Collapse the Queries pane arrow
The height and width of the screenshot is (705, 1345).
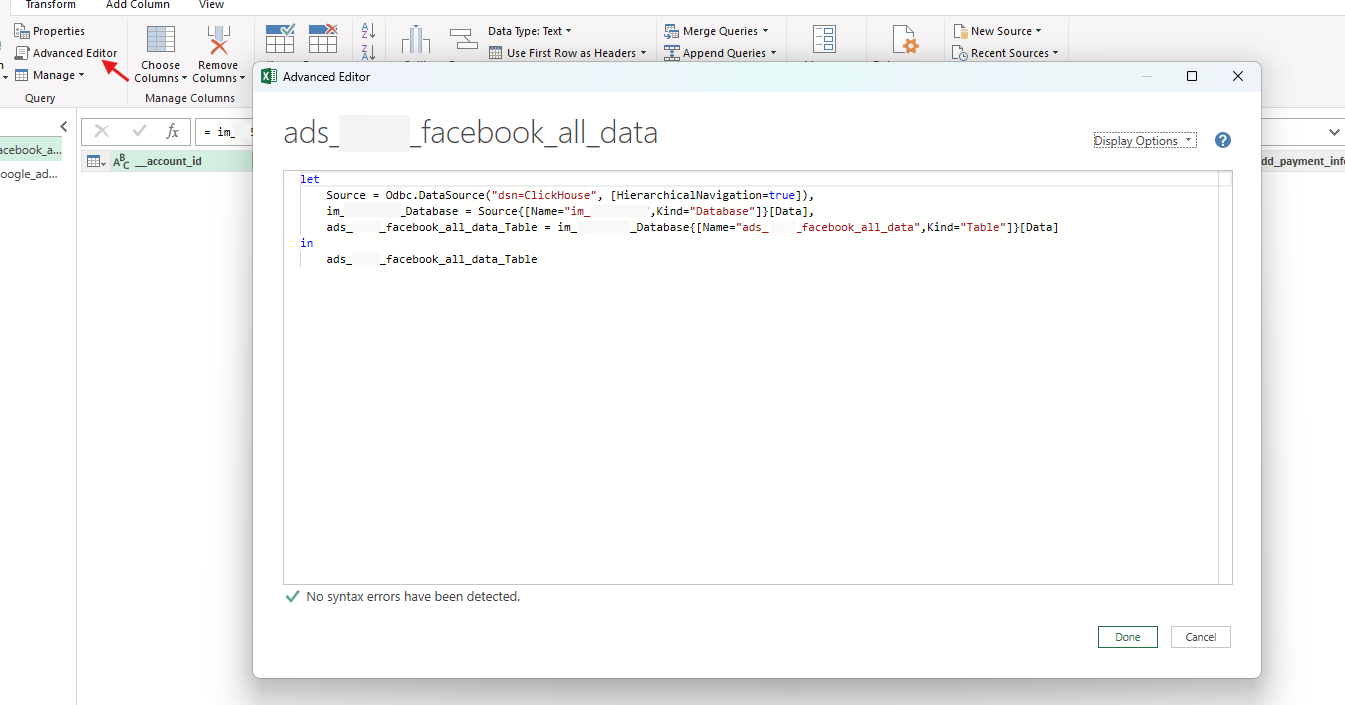[64, 126]
